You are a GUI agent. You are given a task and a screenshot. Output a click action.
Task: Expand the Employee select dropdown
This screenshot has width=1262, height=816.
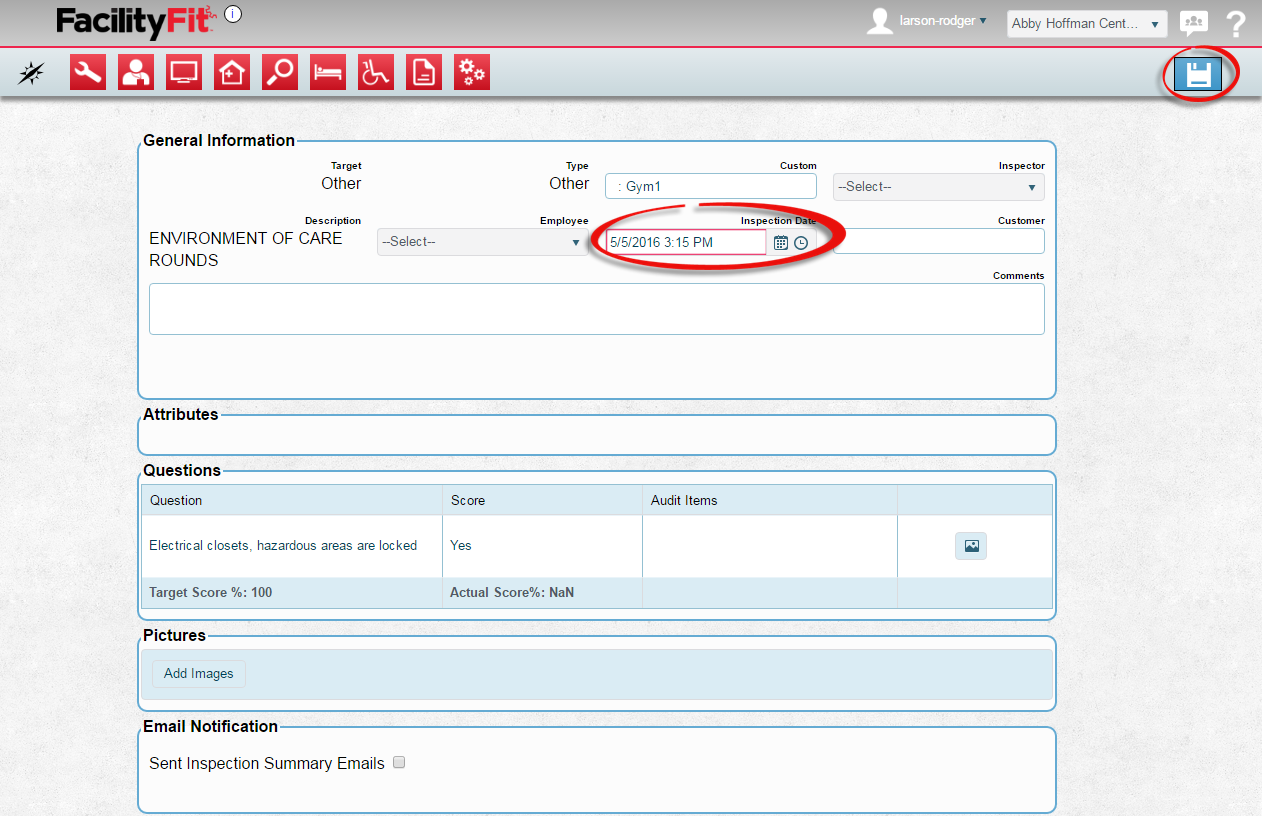482,242
